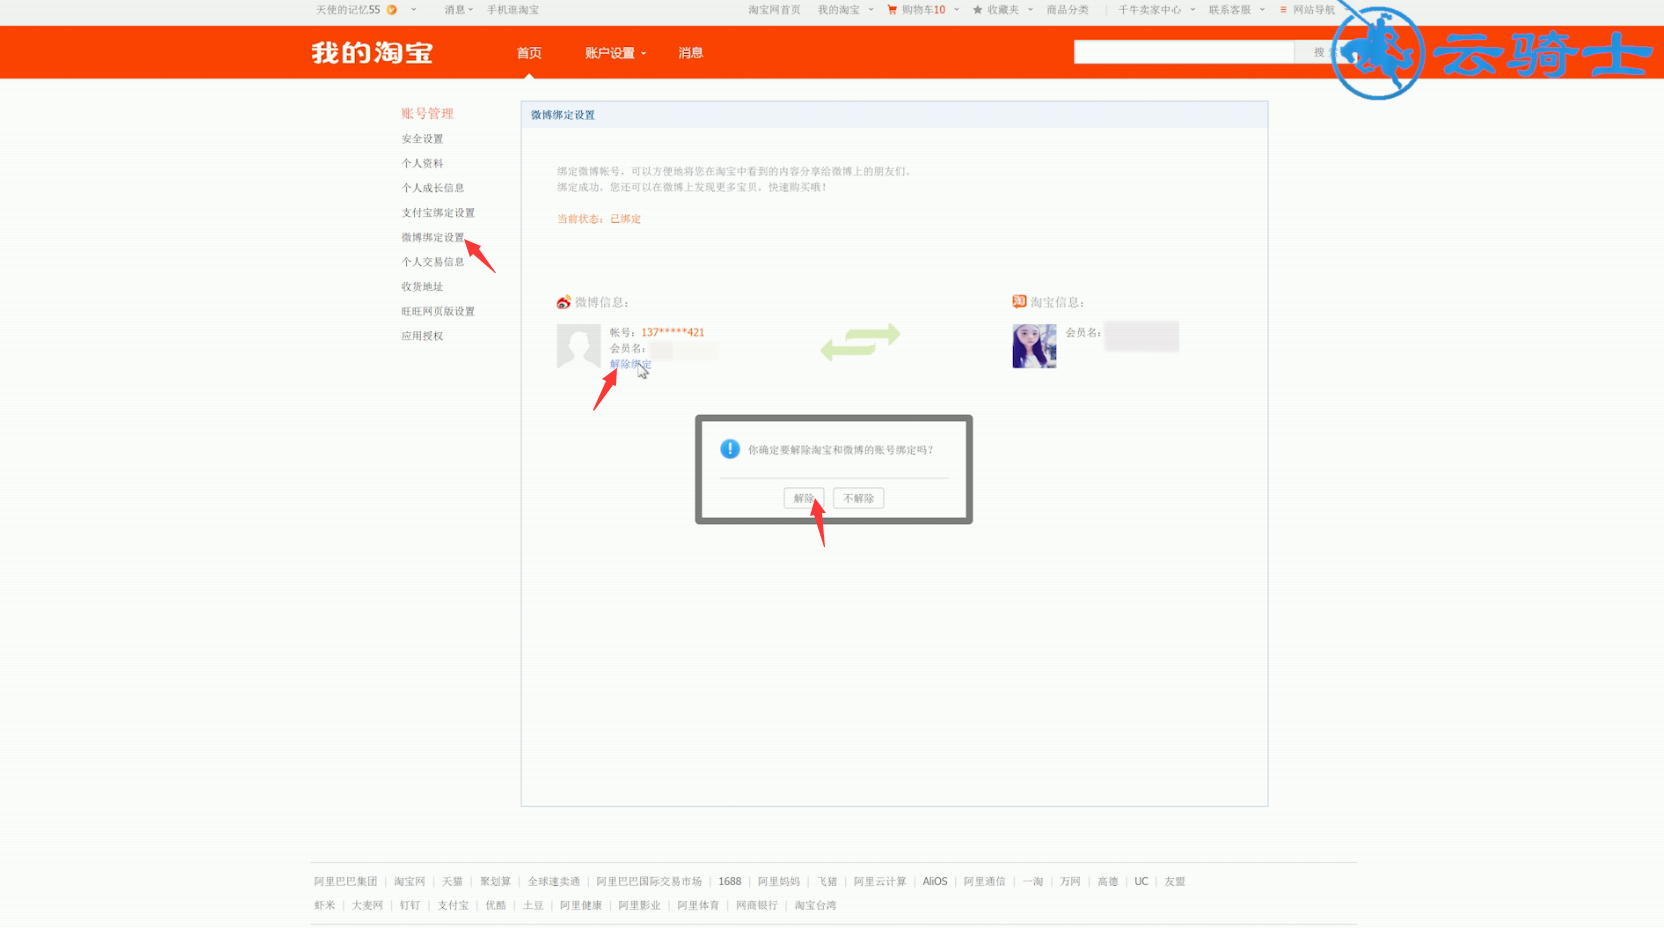
Task: Select 微博绑定设置 in the sidebar
Action: [x=433, y=237]
